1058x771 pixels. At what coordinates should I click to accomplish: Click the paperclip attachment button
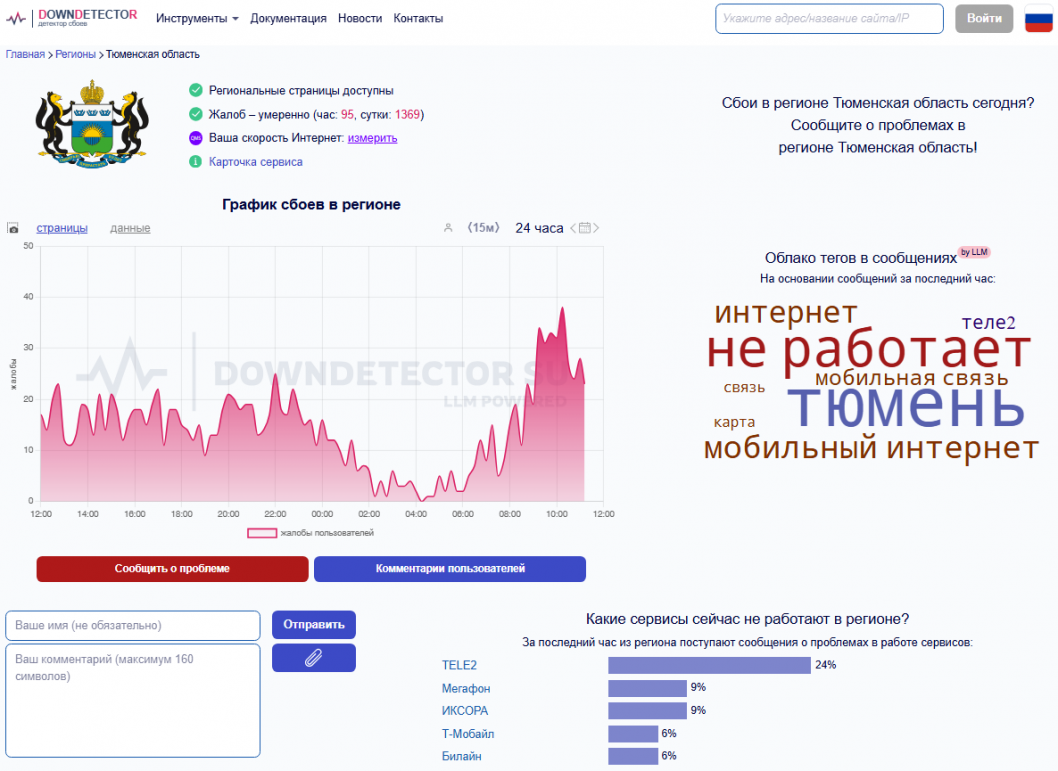313,658
